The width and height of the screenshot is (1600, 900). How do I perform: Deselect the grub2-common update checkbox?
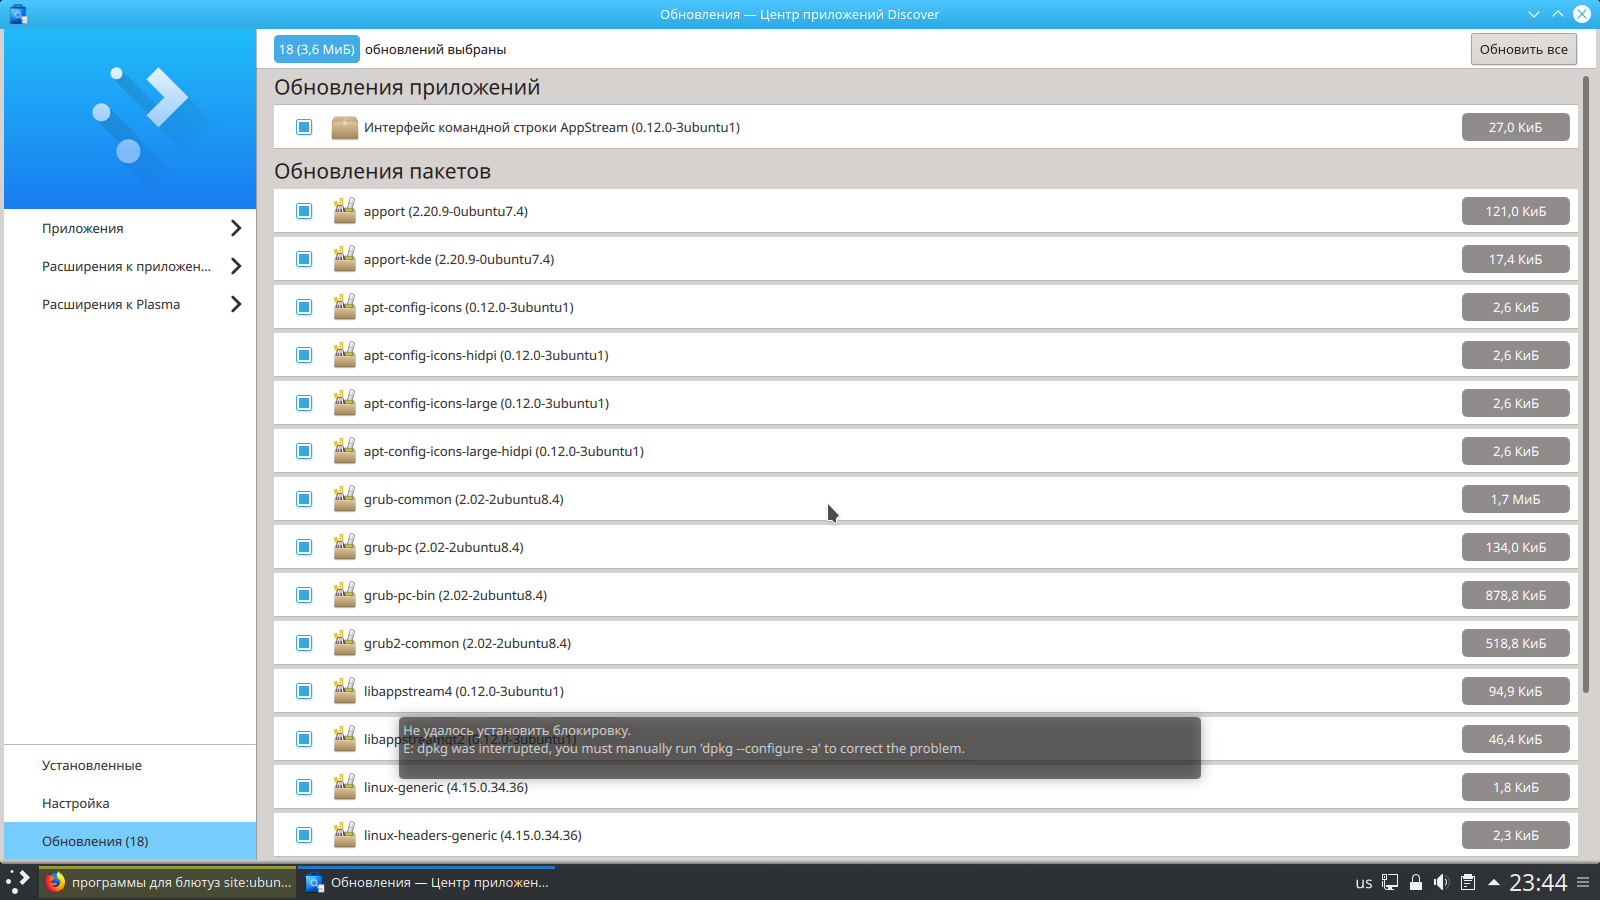point(304,643)
